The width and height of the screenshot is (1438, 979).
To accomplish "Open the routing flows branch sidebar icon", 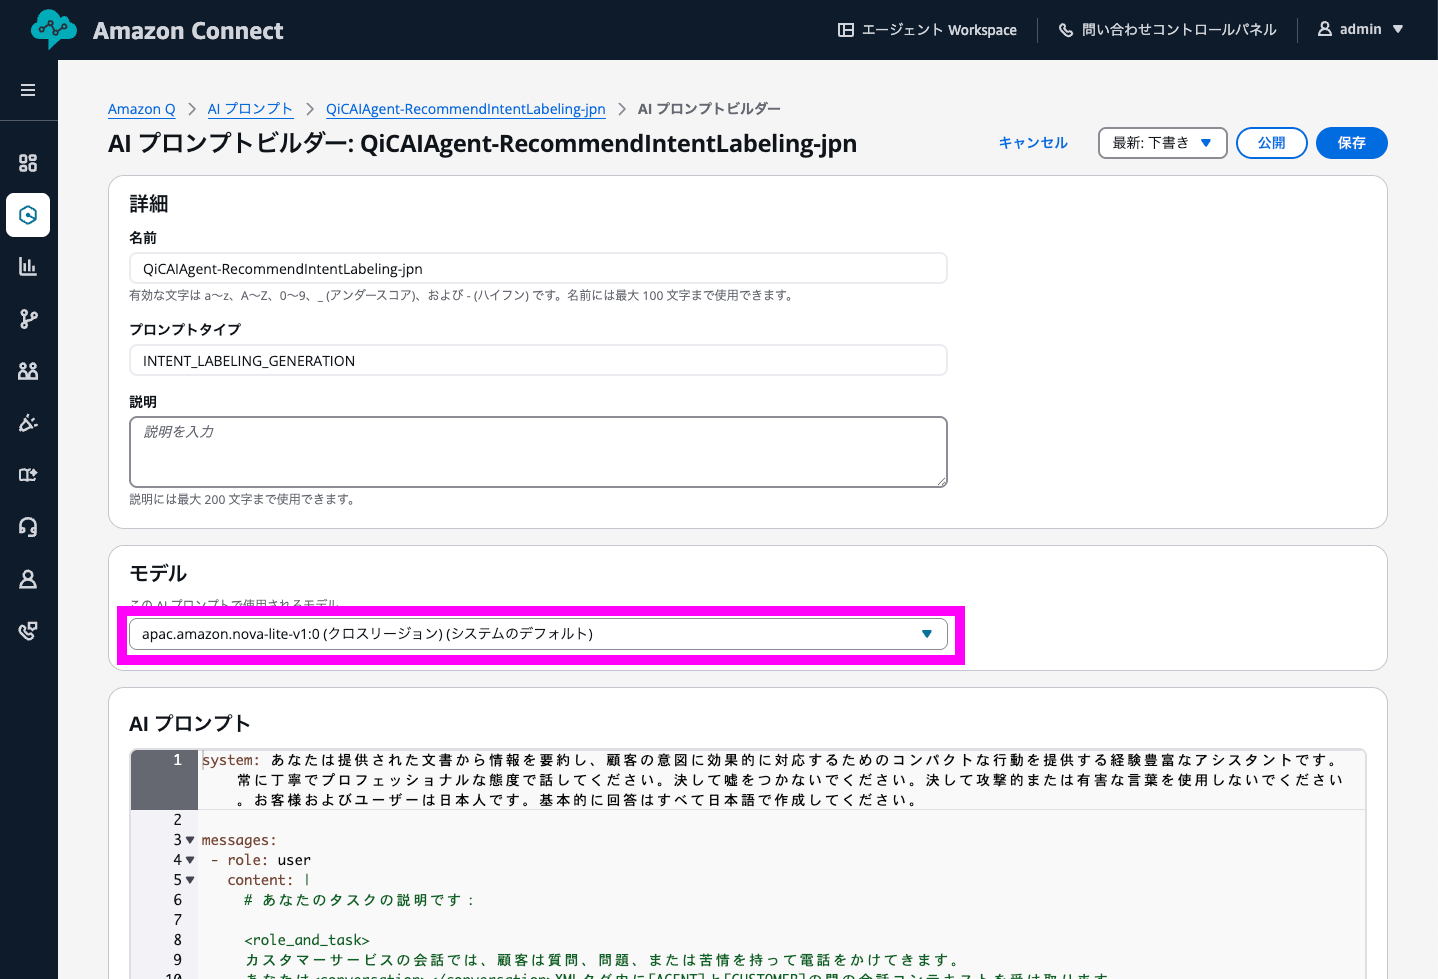I will 28,319.
